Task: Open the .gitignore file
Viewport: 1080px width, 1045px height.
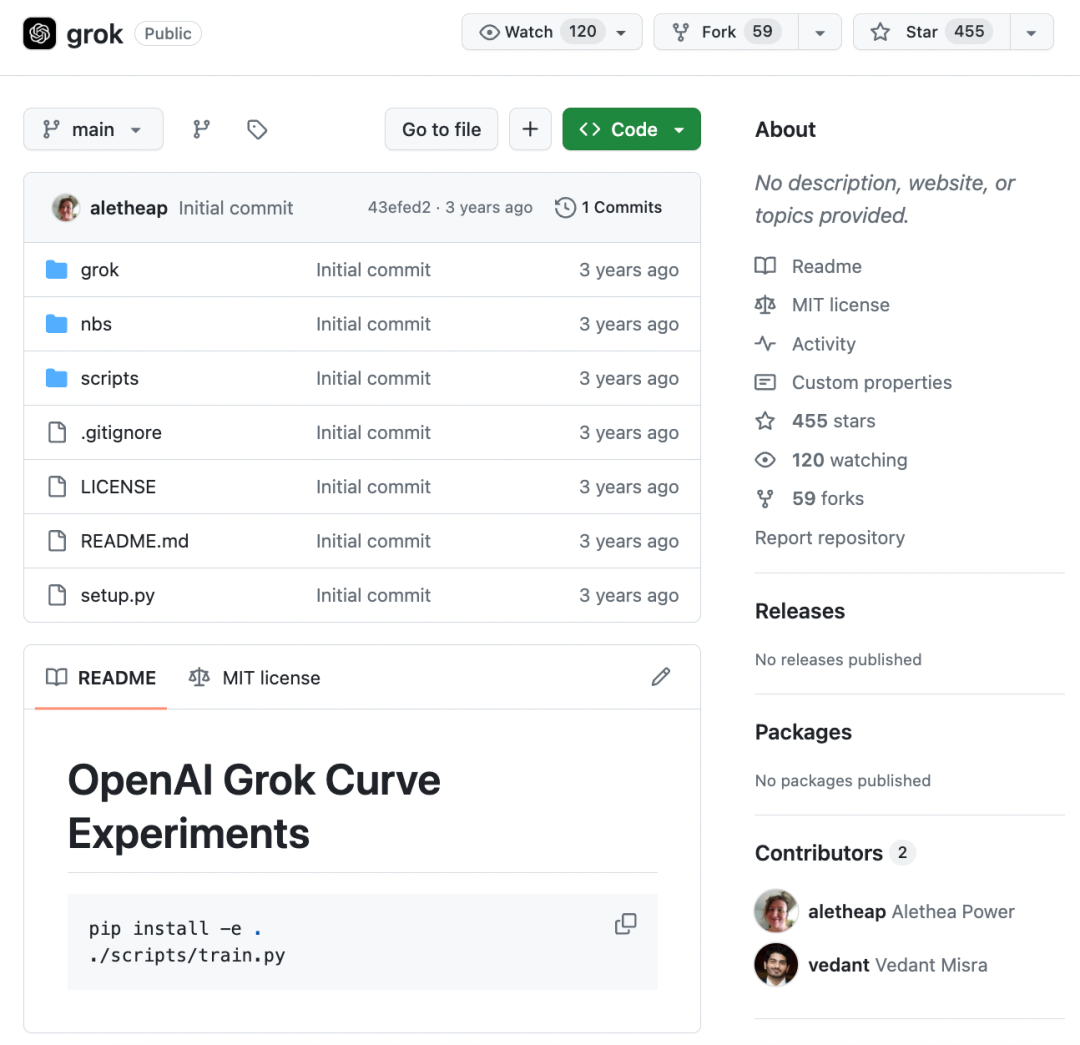Action: click(121, 433)
